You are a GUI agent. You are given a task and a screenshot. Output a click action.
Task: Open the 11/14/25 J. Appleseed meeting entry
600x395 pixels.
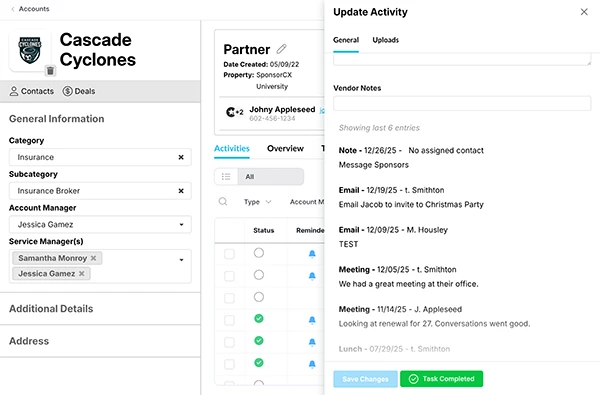click(x=434, y=317)
